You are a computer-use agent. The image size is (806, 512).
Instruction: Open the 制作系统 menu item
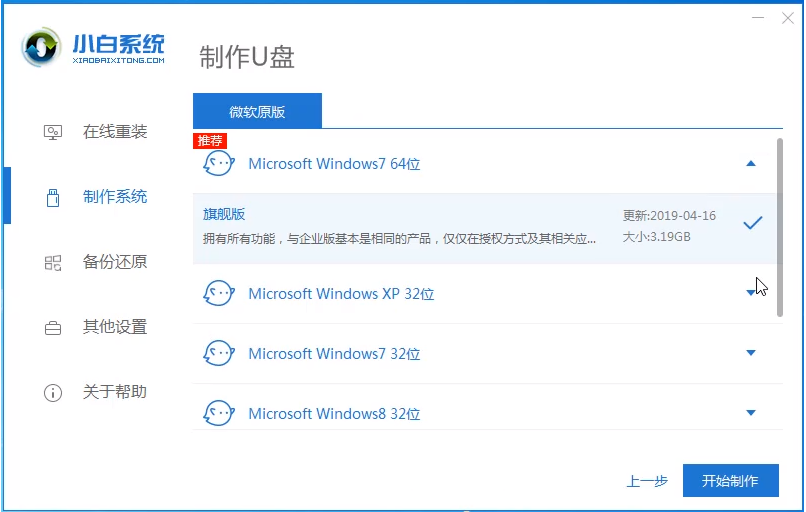115,197
